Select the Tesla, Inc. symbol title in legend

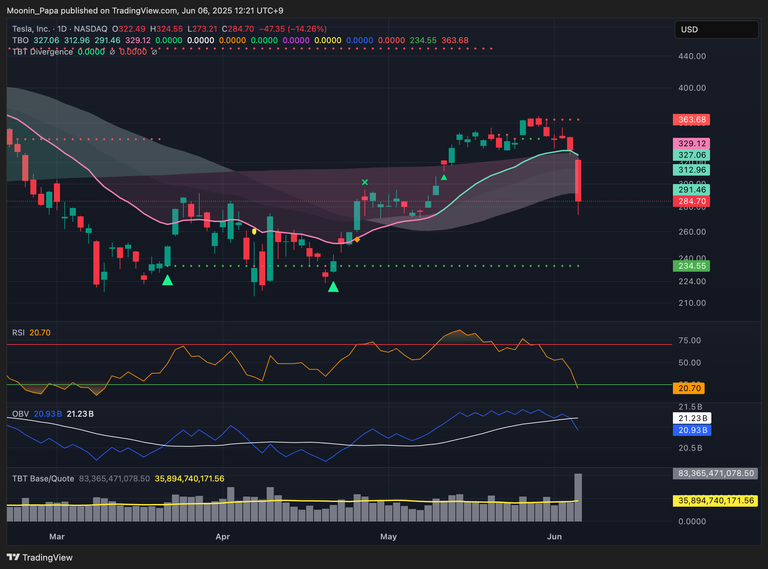(31, 29)
